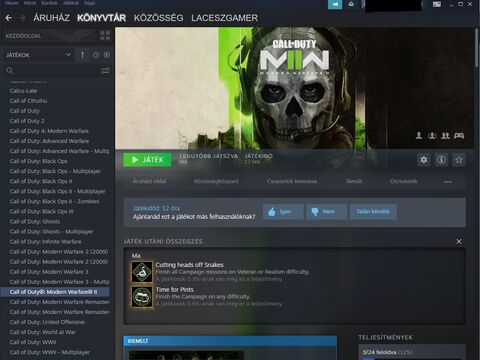Select Call of Duty: Infinite Warfare
Screen dimensions: 480x360
(45, 242)
